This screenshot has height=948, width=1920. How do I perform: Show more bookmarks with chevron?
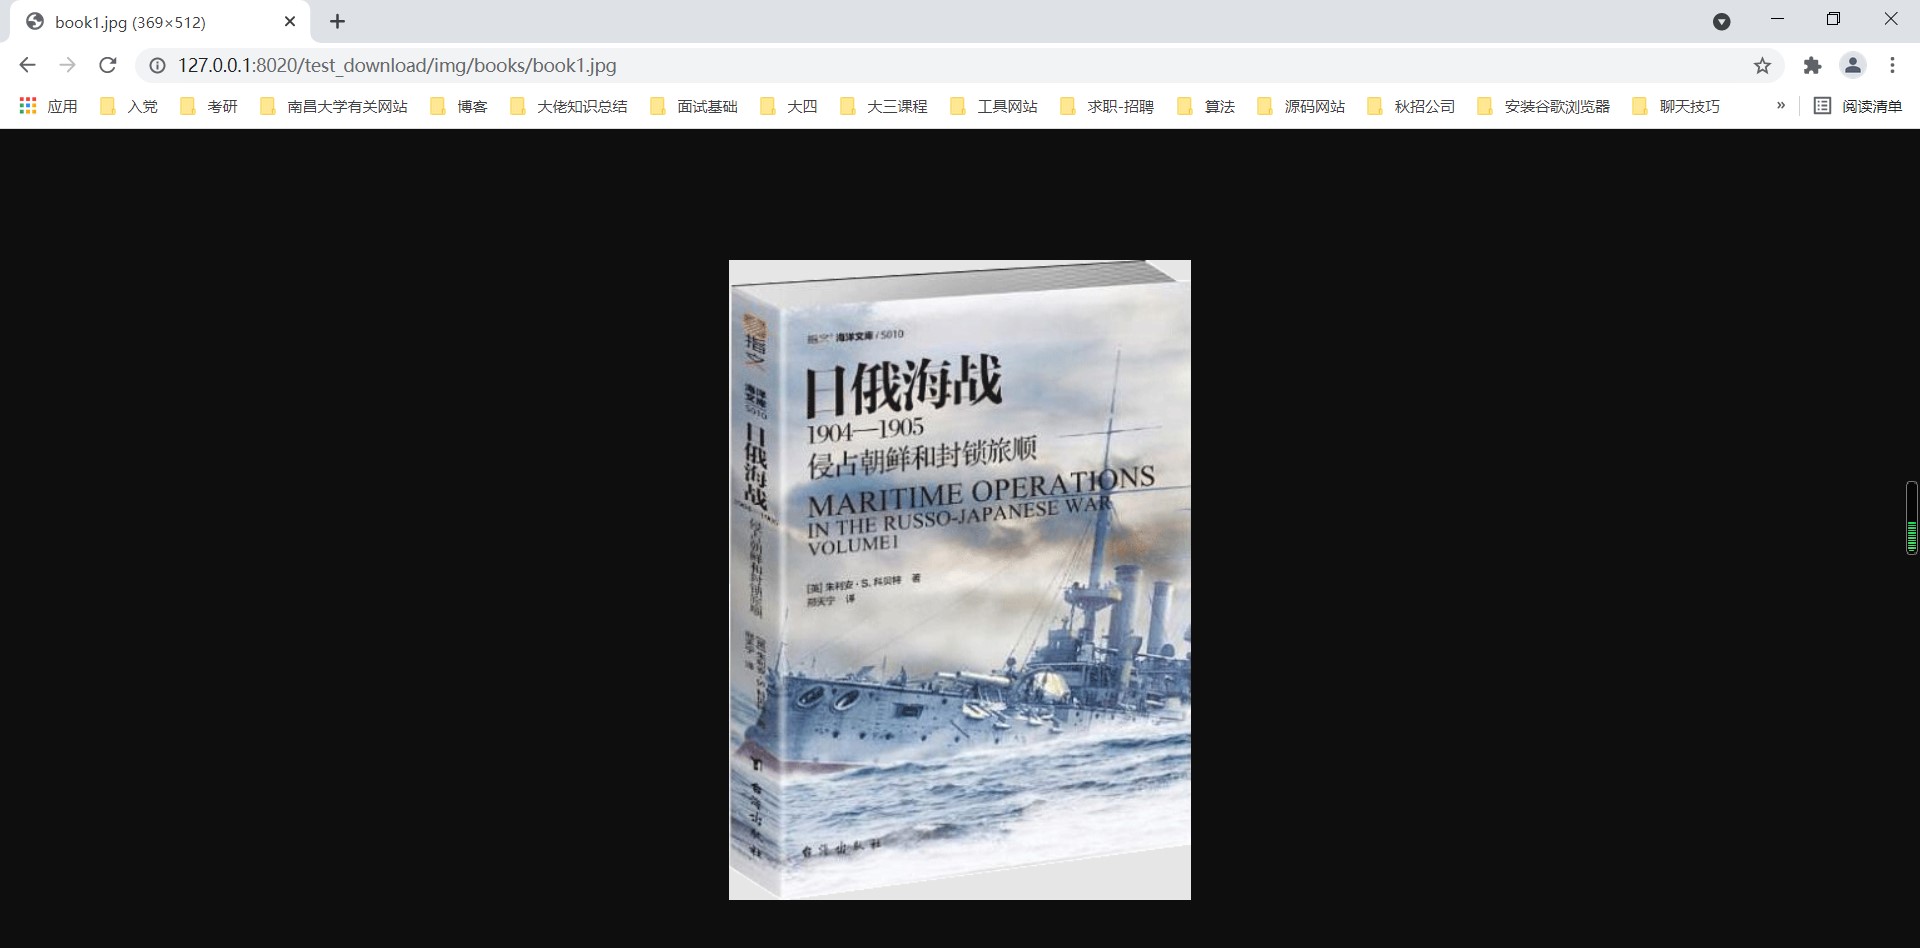(x=1780, y=106)
